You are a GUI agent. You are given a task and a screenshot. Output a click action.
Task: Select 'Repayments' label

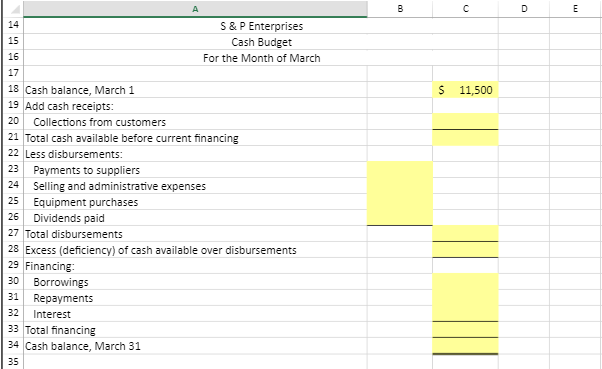pyautogui.click(x=63, y=298)
